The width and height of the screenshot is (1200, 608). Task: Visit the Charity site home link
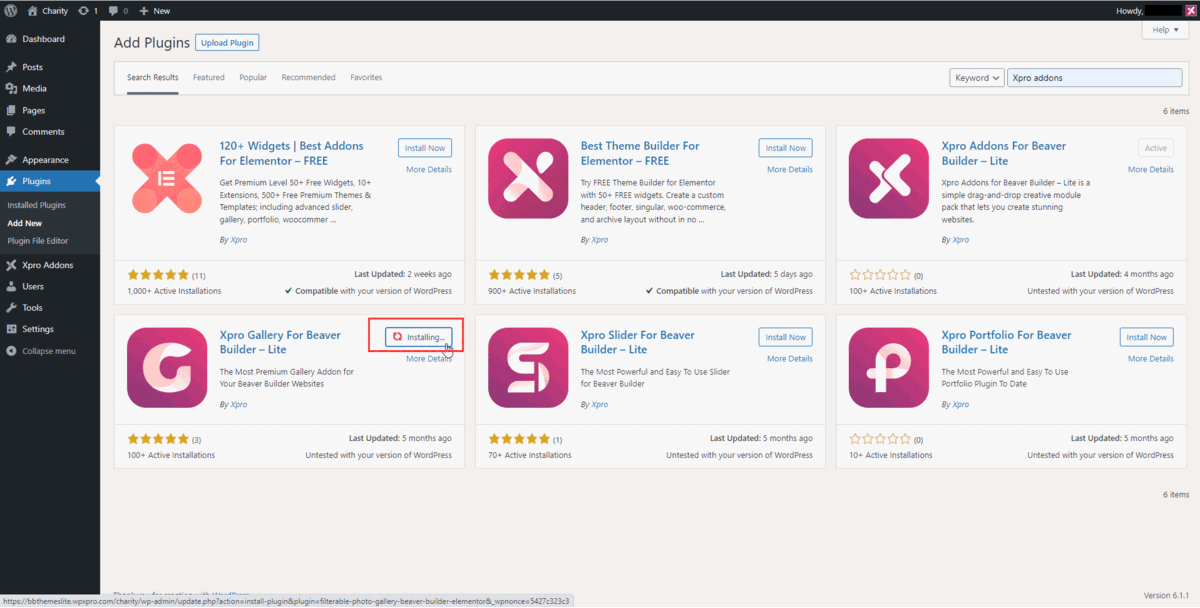(46, 10)
